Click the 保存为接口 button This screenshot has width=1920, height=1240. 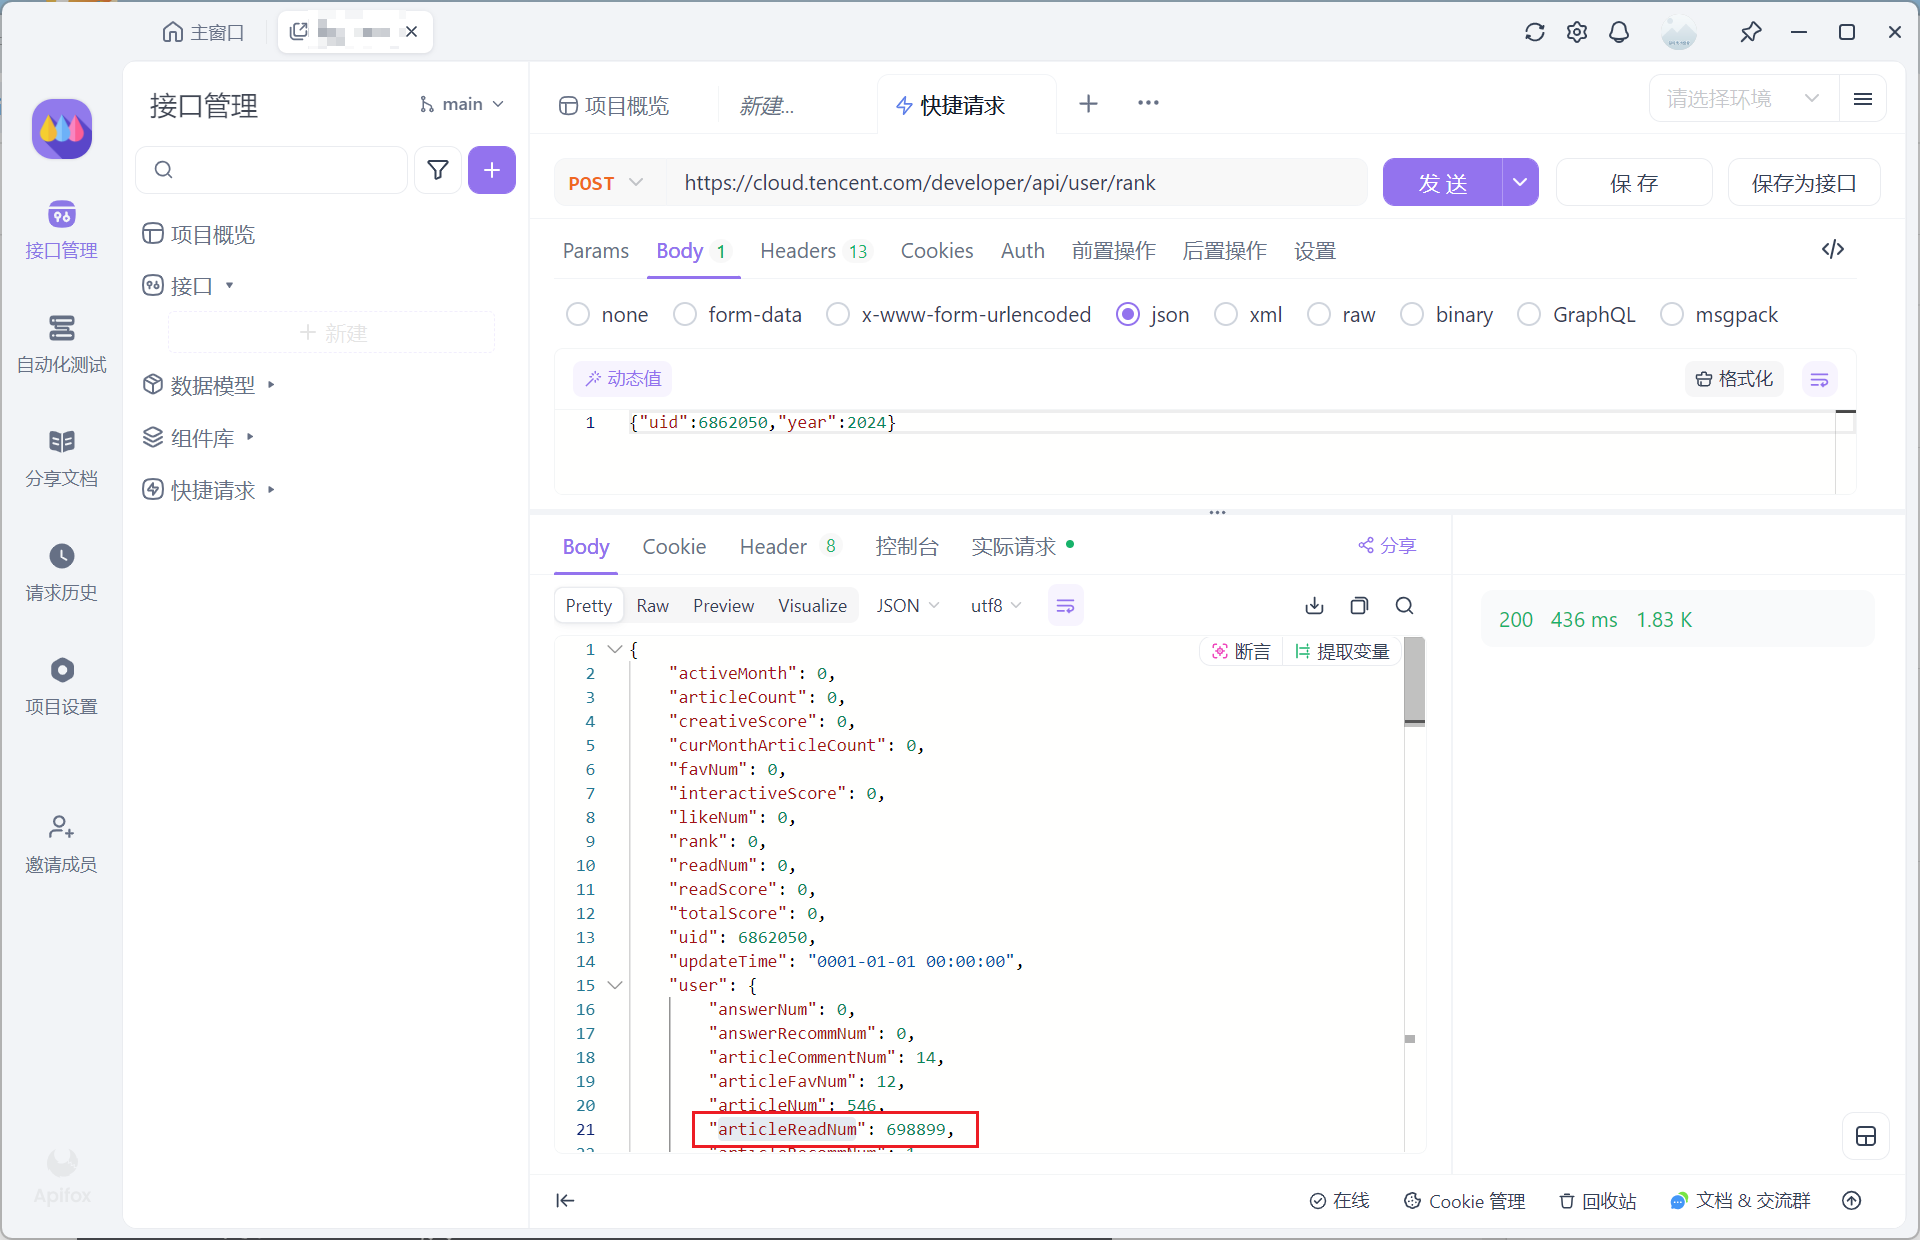click(x=1803, y=183)
